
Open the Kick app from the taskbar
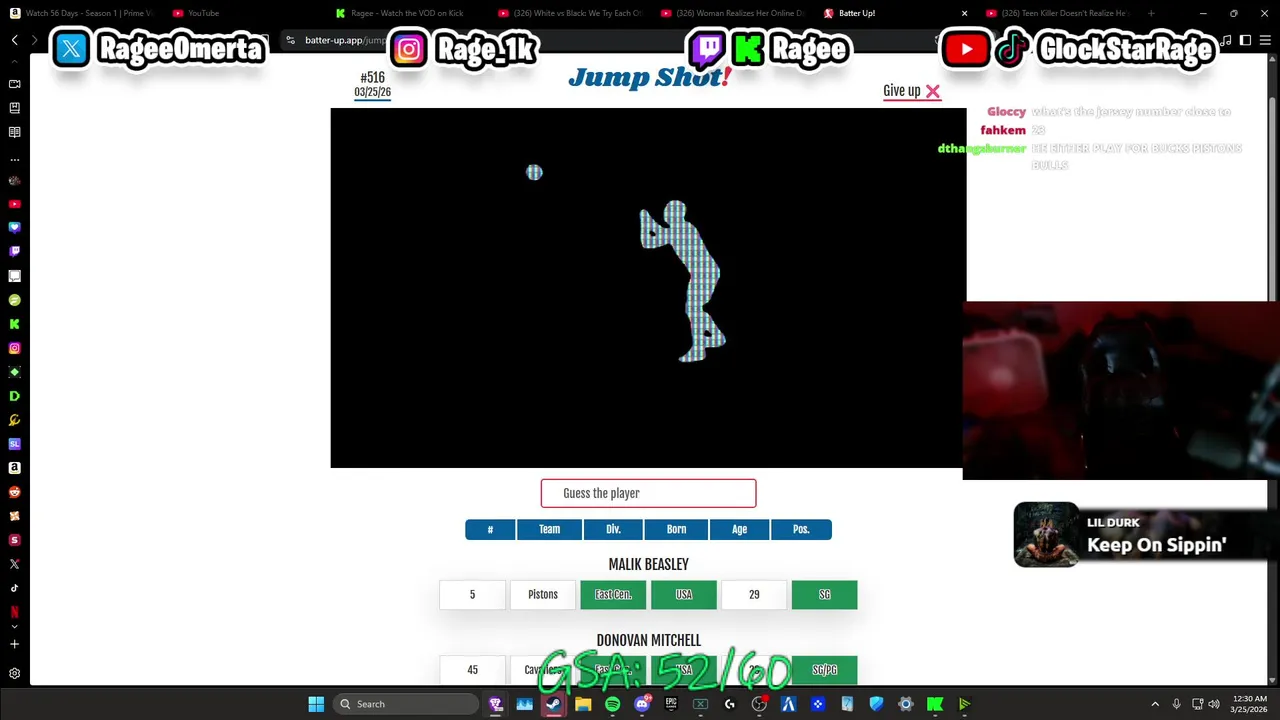coord(935,704)
